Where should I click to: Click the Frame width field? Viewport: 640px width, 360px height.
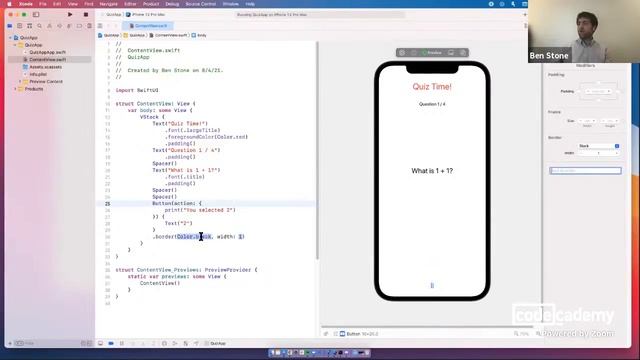tap(587, 121)
